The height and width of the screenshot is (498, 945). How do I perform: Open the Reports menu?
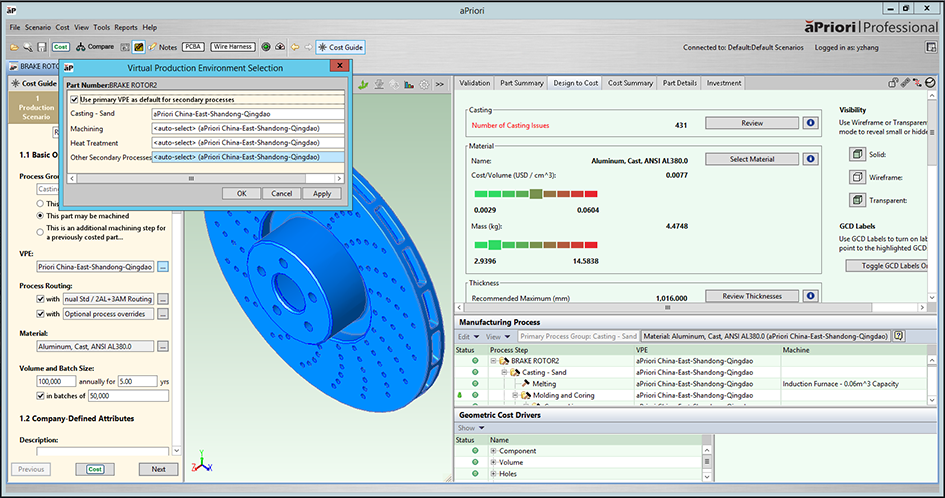[125, 27]
